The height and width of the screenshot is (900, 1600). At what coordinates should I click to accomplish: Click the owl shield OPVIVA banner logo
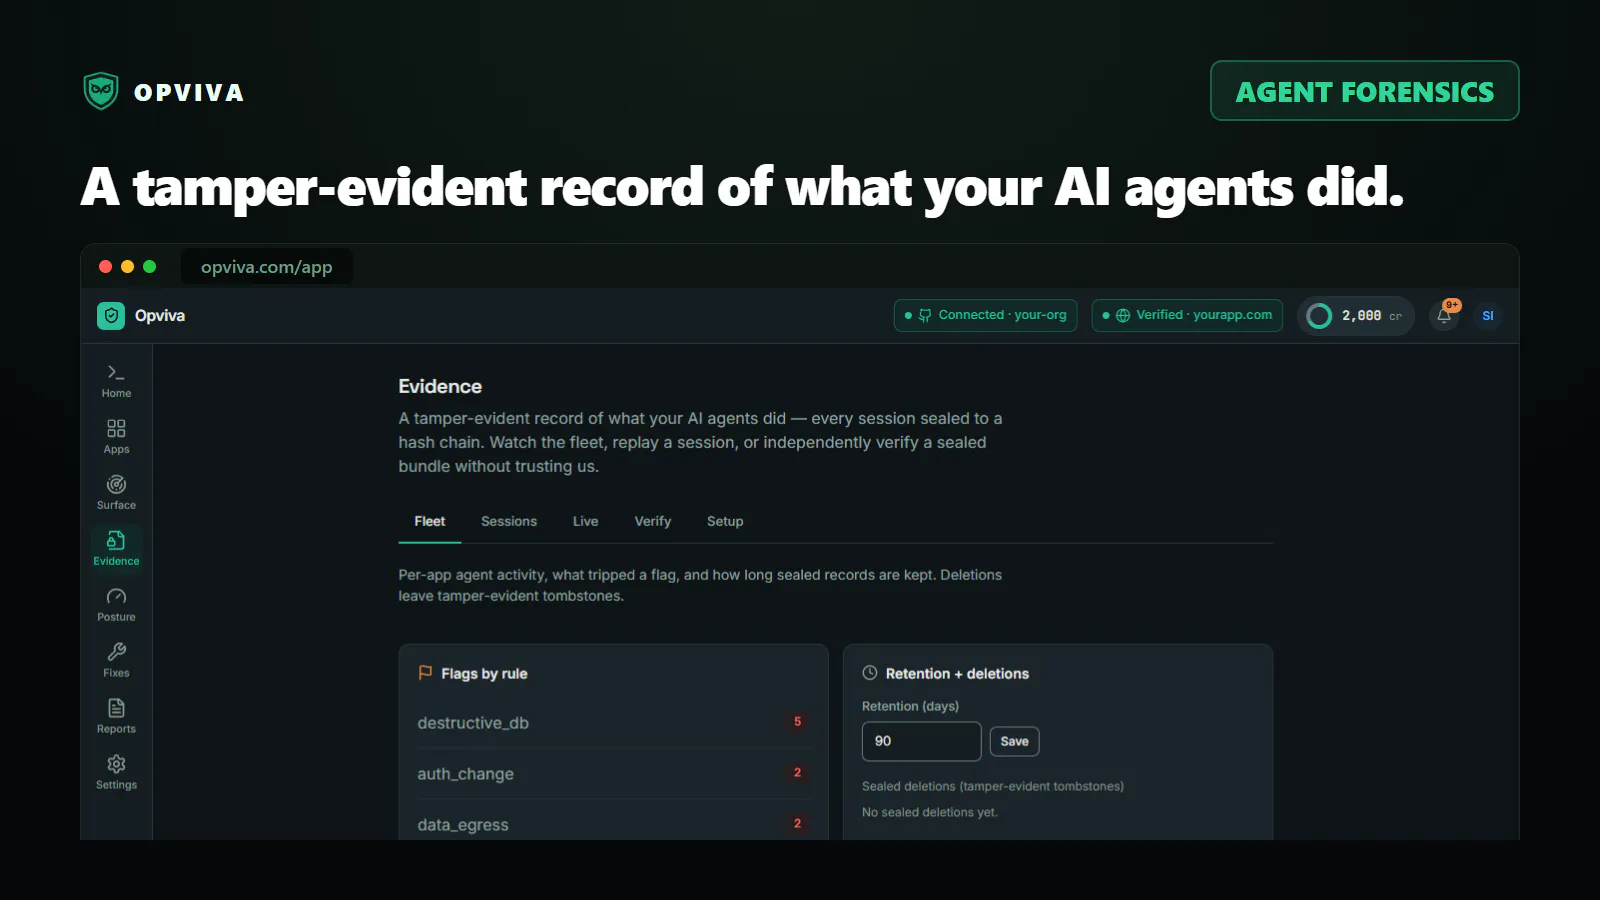pyautogui.click(x=101, y=91)
